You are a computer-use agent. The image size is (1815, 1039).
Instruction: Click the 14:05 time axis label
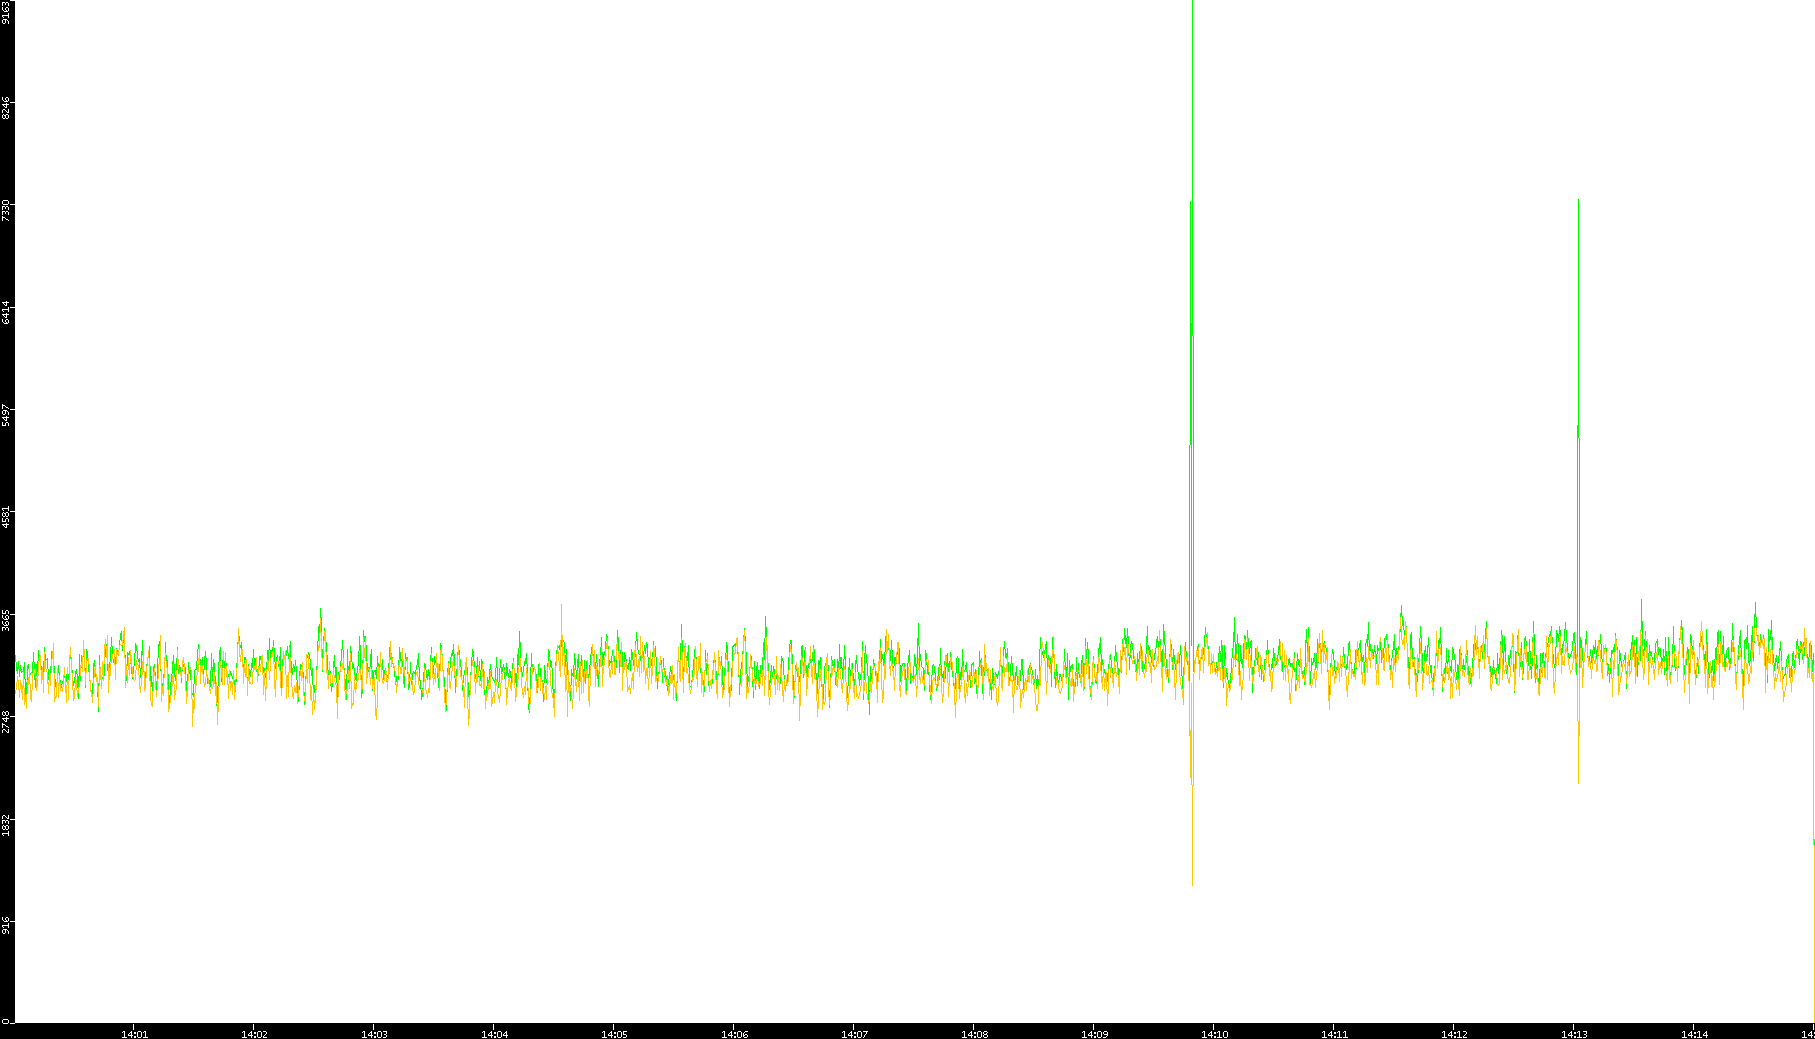point(614,1034)
